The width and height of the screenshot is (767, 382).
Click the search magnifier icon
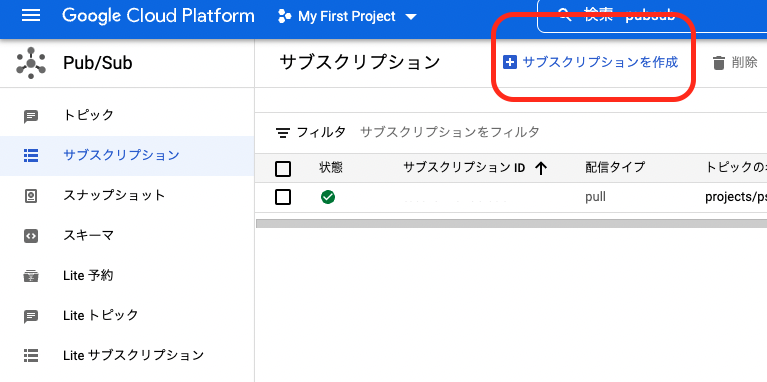[565, 15]
